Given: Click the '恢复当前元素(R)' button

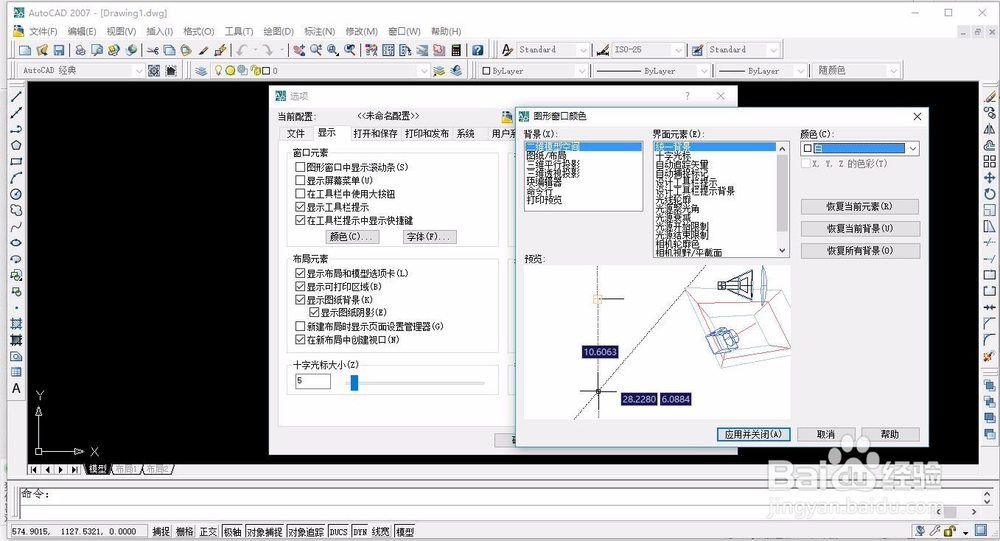Looking at the screenshot, I should 860,207.
